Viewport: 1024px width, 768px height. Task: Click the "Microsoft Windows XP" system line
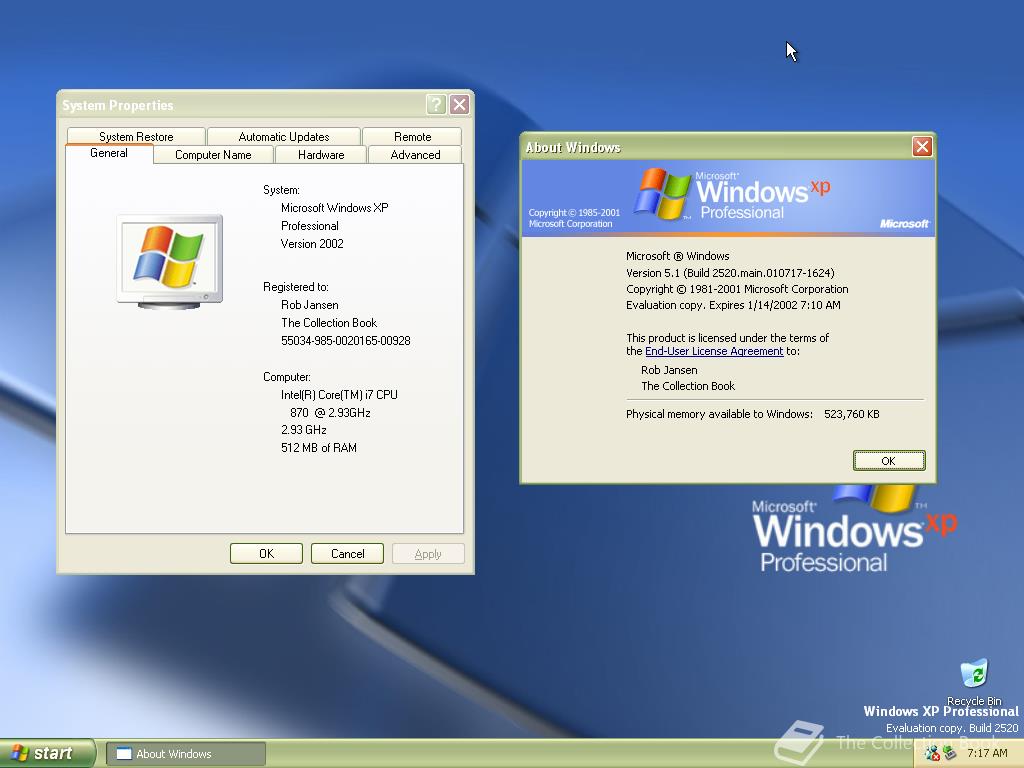point(334,208)
